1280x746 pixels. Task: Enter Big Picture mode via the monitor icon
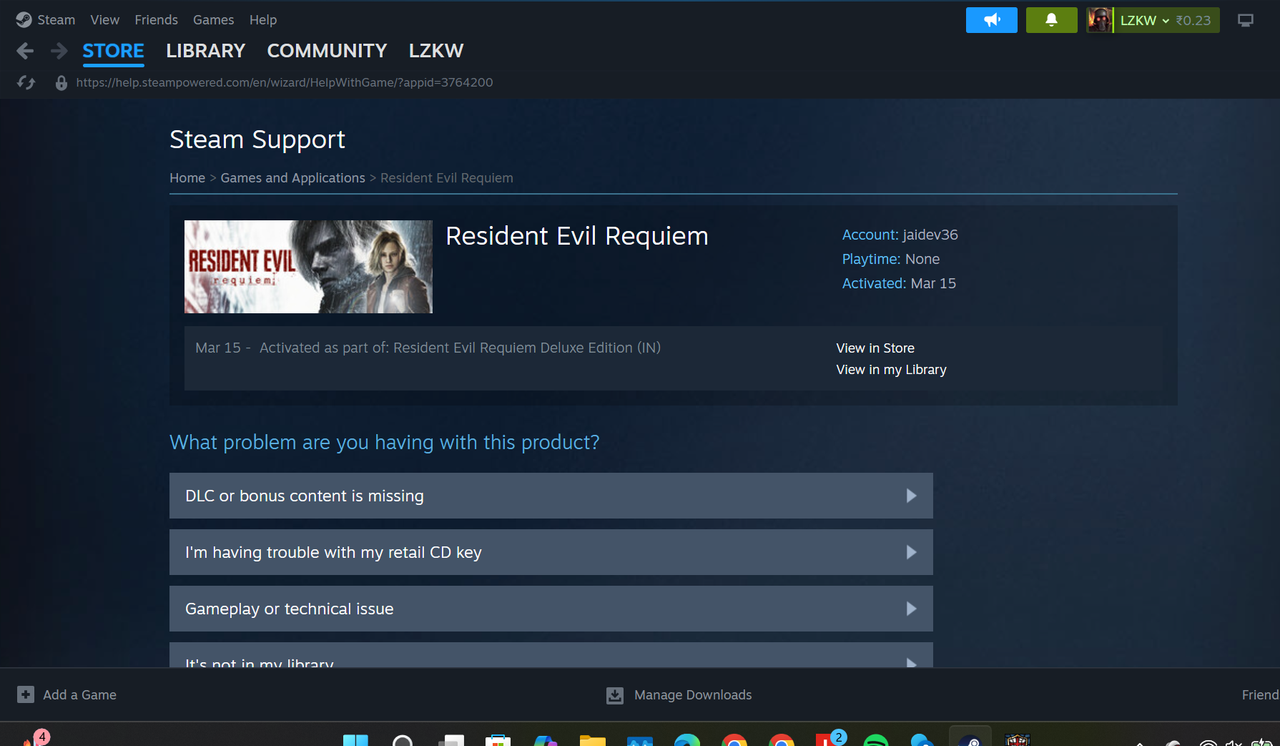pyautogui.click(x=1245, y=20)
